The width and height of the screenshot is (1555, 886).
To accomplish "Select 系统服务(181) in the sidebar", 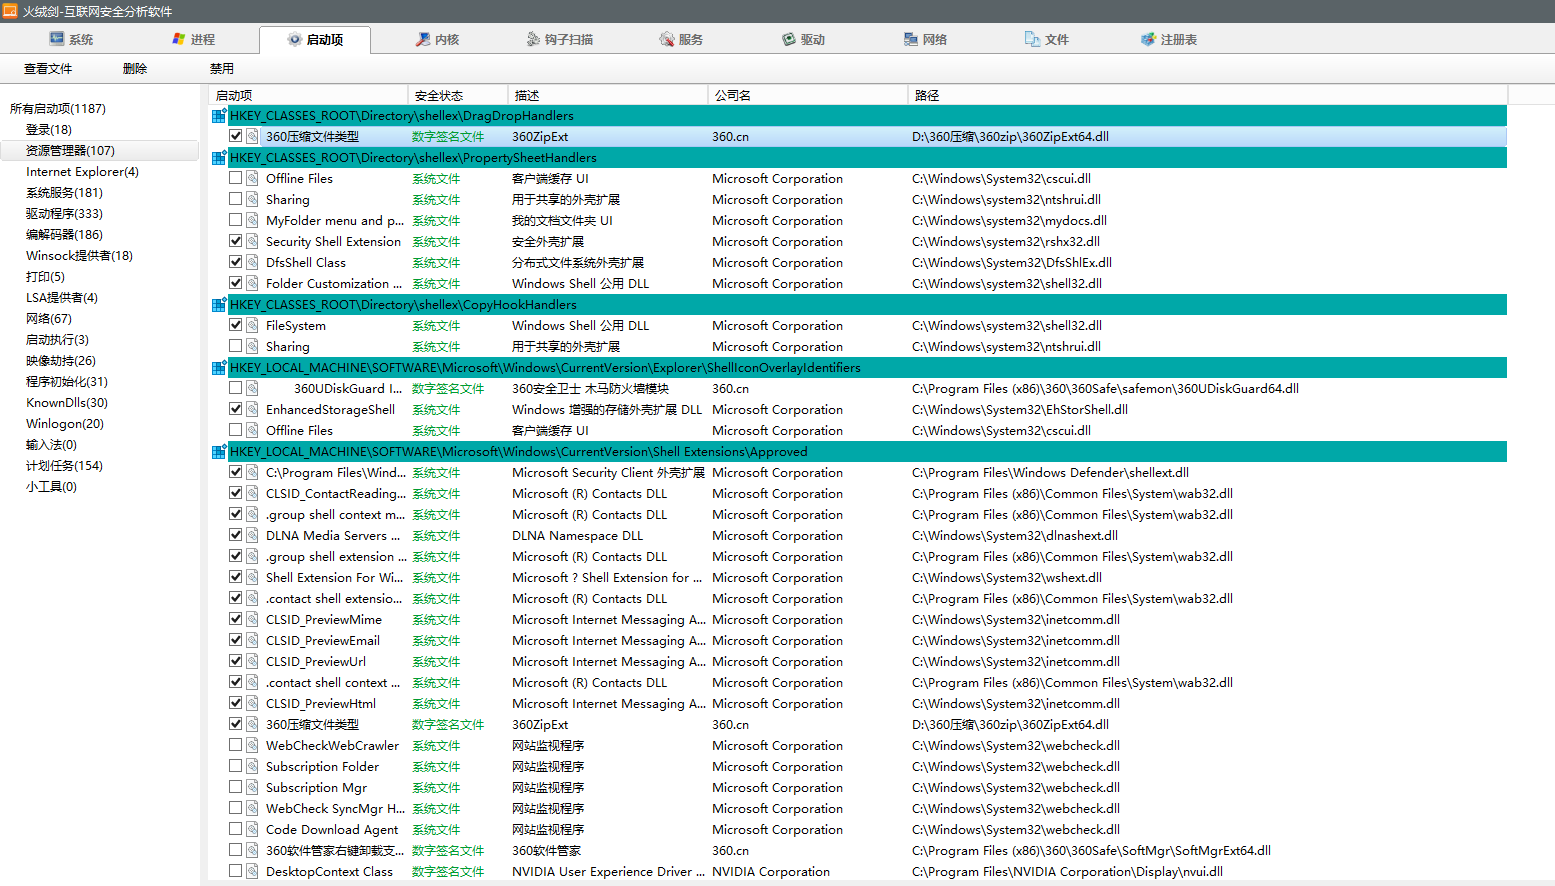I will (x=64, y=192).
